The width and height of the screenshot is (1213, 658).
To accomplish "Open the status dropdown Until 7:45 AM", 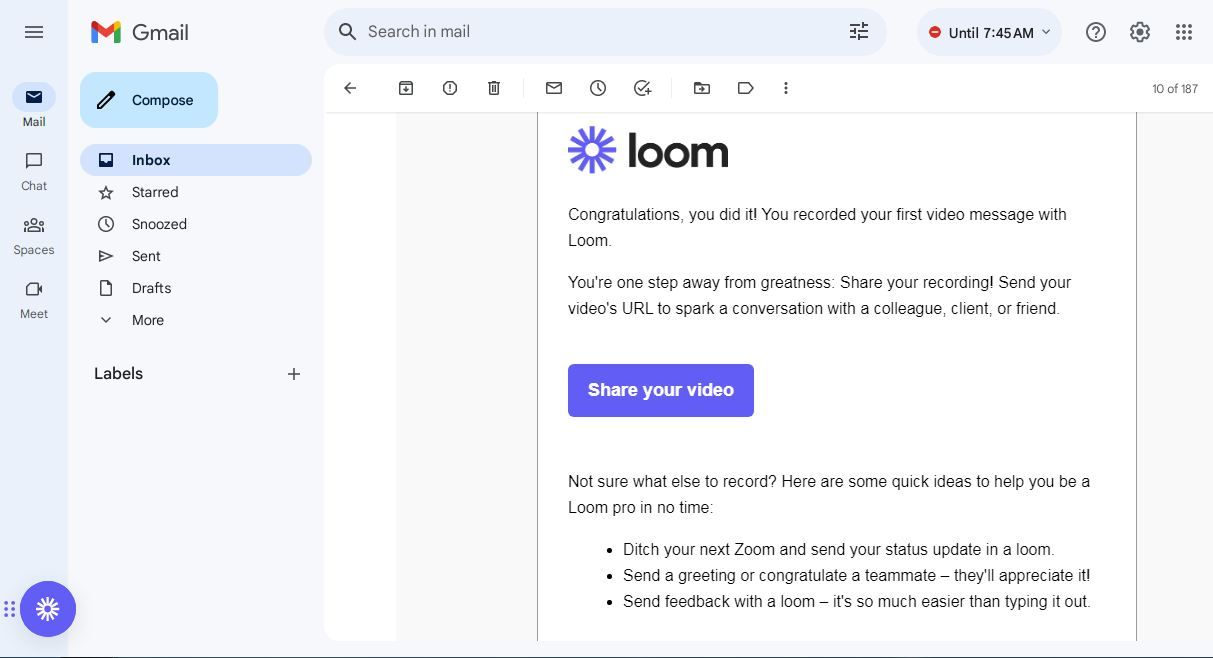I will [x=989, y=32].
